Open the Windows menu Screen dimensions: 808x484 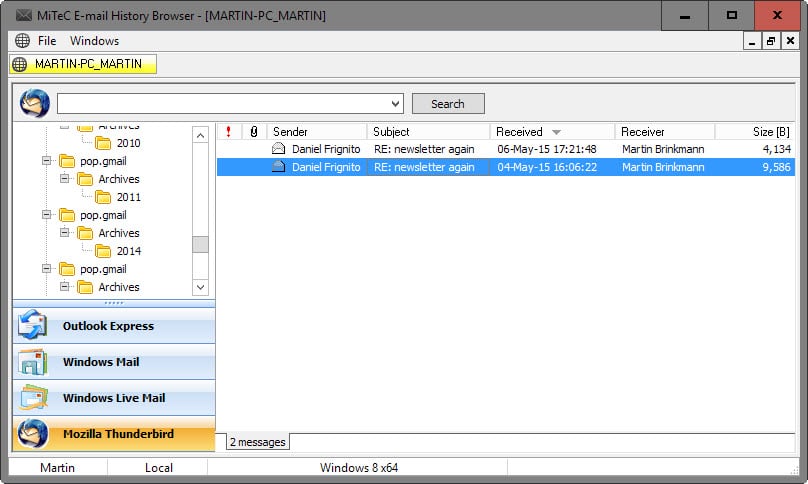pyautogui.click(x=94, y=41)
